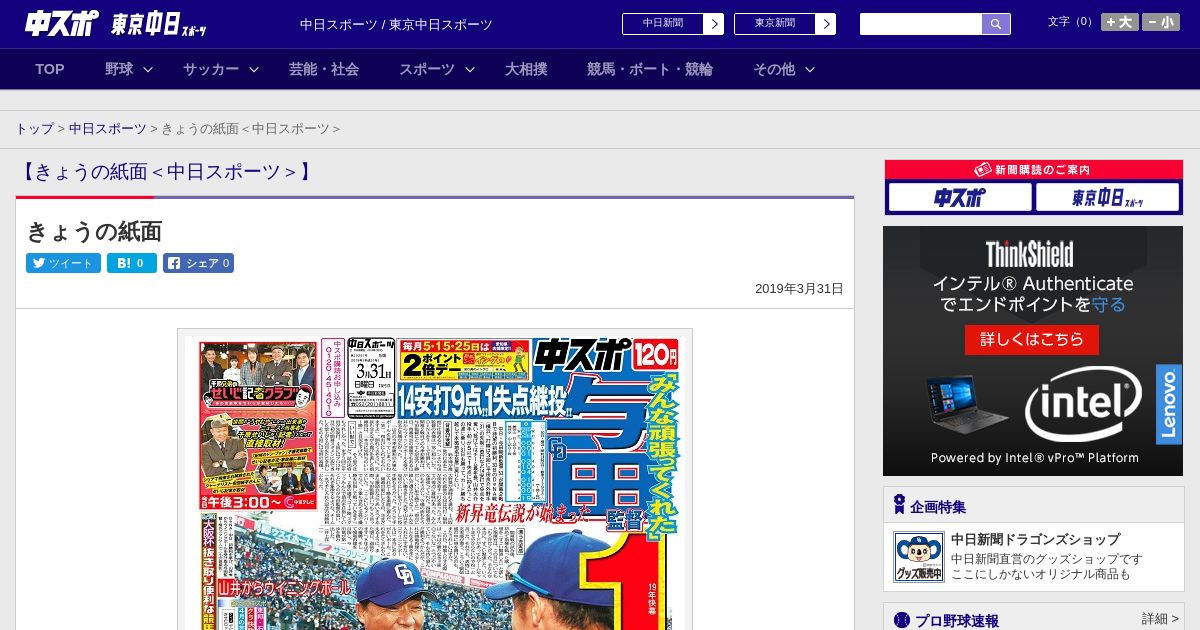Click the 中スポ logo in header
The width and height of the screenshot is (1200, 630).
[61, 24]
